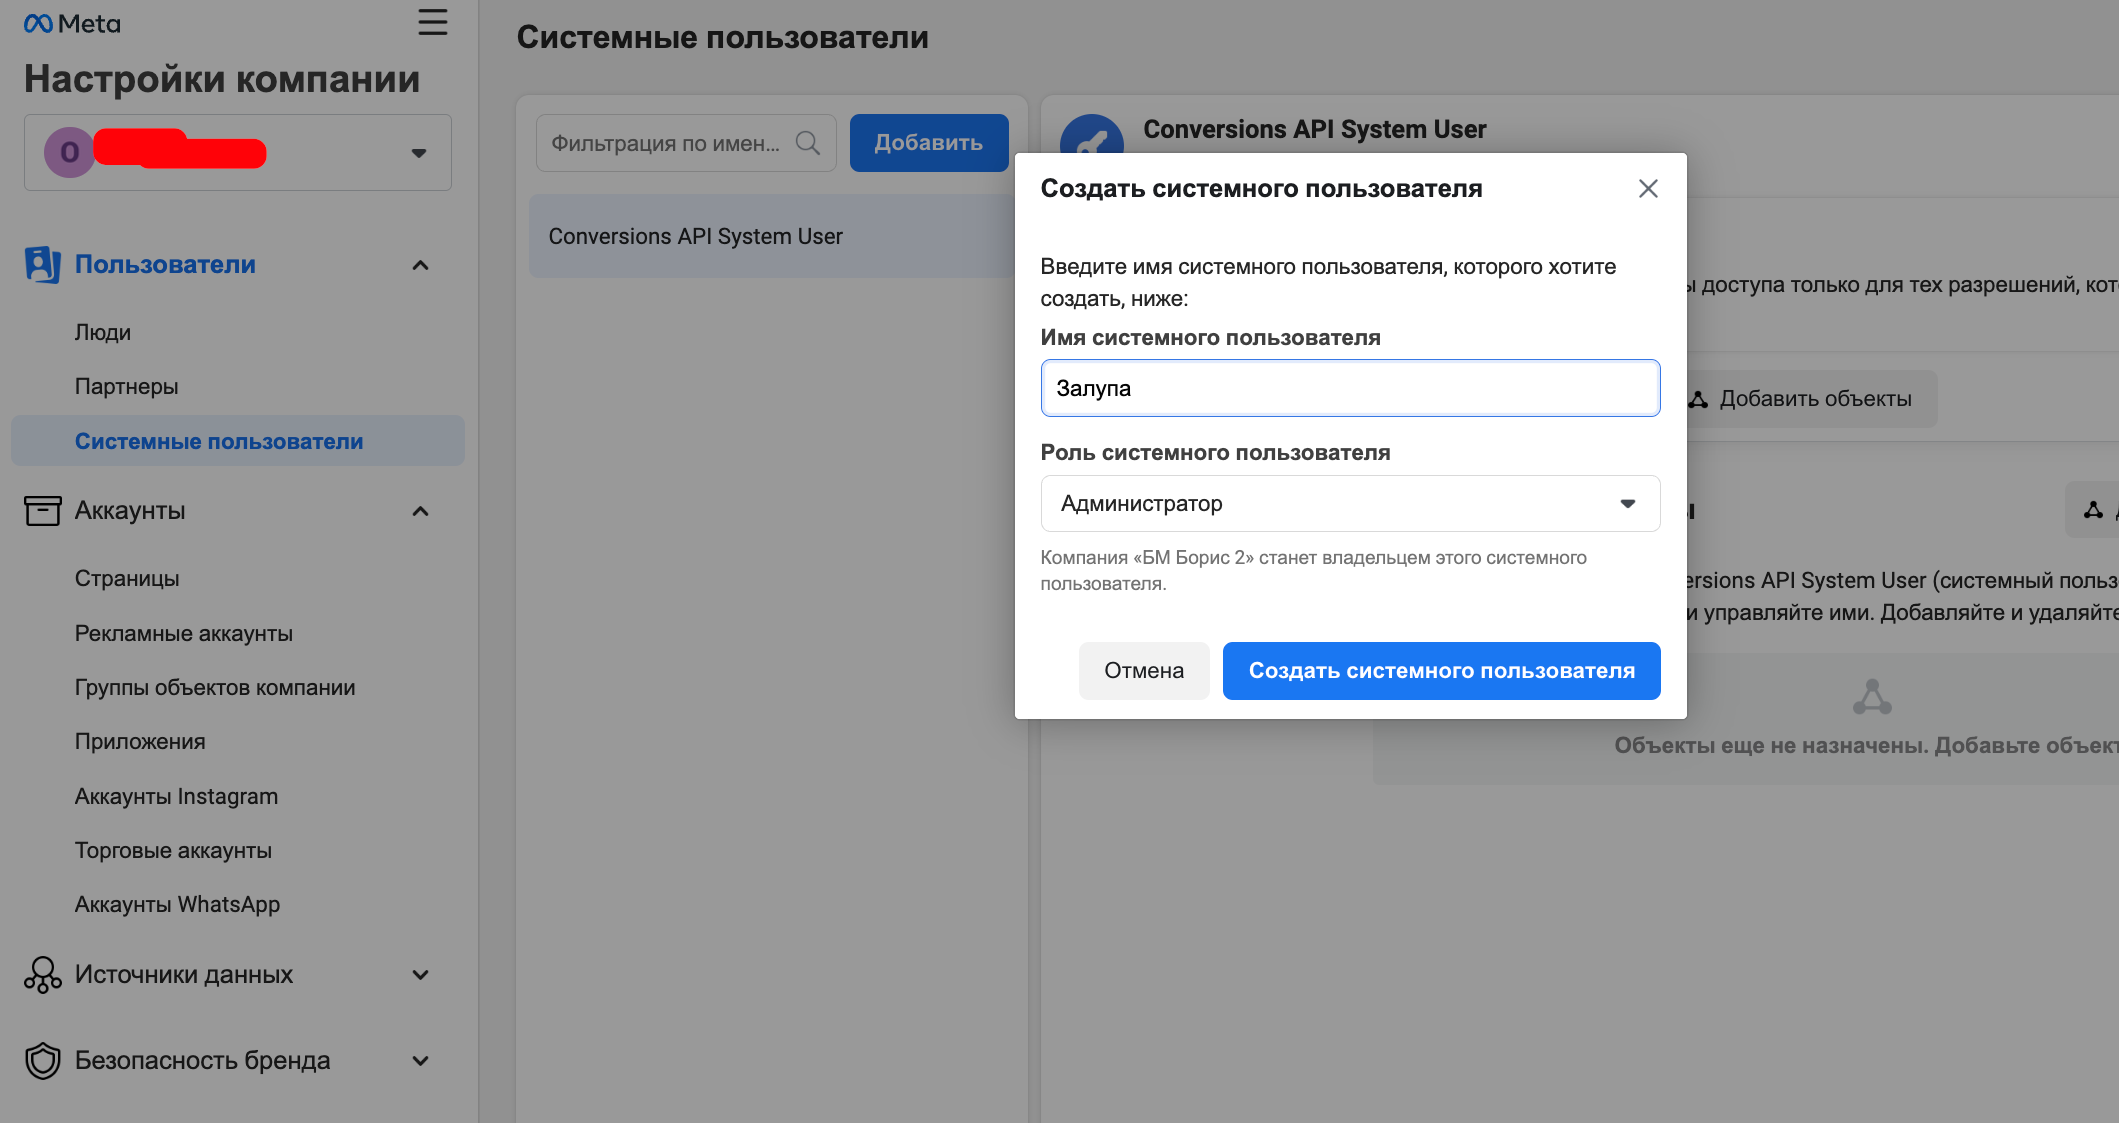Open the Партнеры menu item
The height and width of the screenshot is (1123, 2119).
[x=127, y=386]
